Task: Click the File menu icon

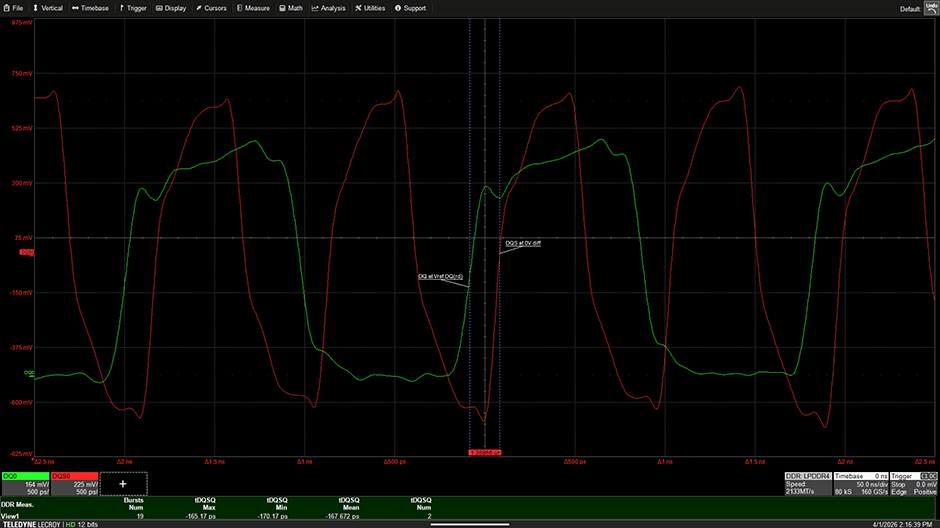Action: pos(6,8)
